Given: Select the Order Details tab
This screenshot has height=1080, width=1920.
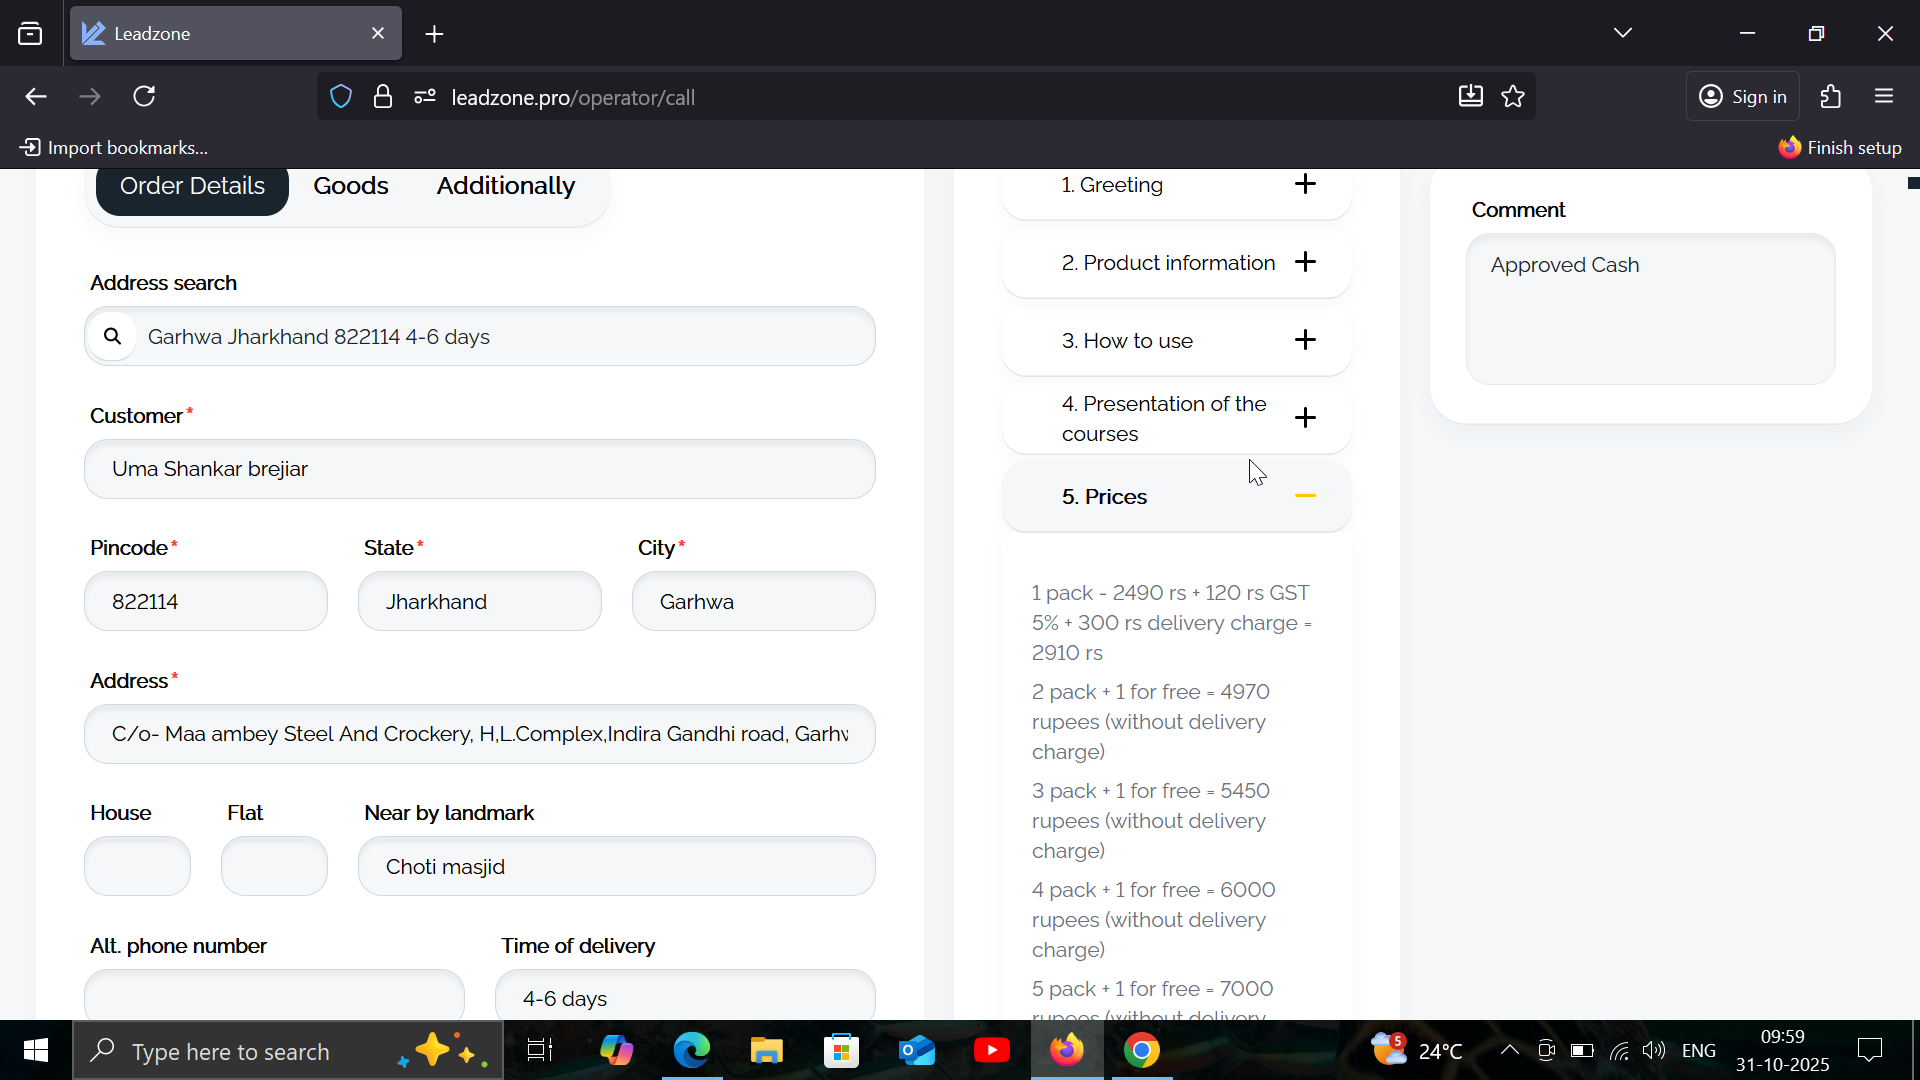Looking at the screenshot, I should tap(192, 186).
